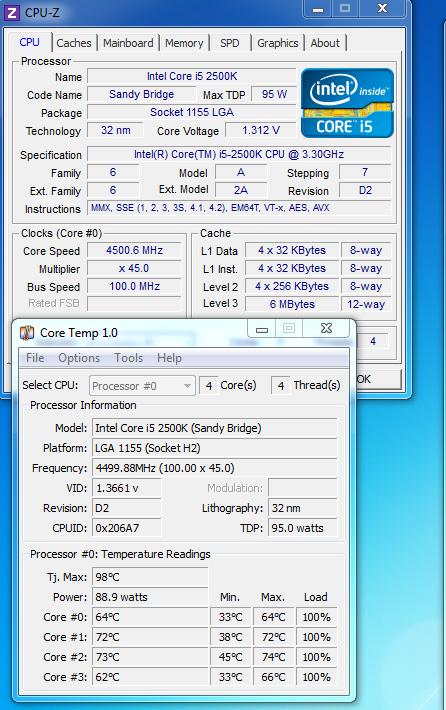Click the processor Name field Intel Core i5 2500K
446x710 pixels.
[192, 77]
